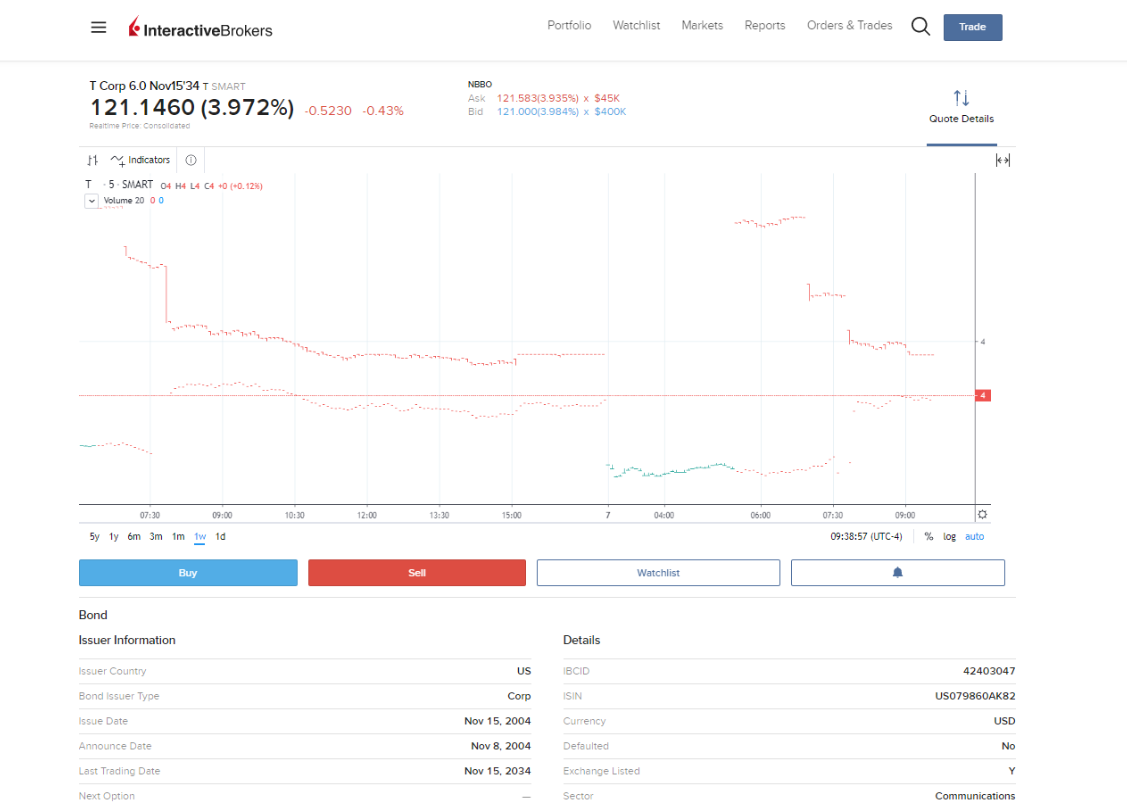Click Announce Date Nov 8, 2004
The height and width of the screenshot is (811, 1127).
tap(501, 746)
